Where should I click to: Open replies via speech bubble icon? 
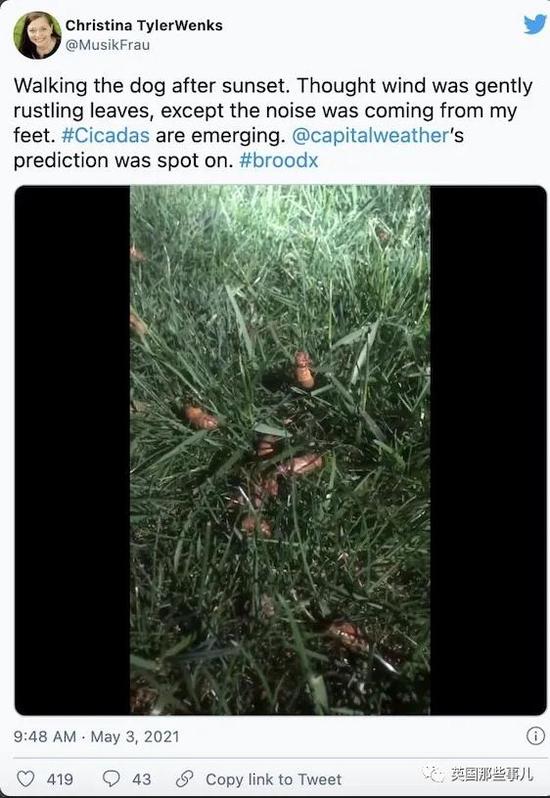pyautogui.click(x=111, y=779)
